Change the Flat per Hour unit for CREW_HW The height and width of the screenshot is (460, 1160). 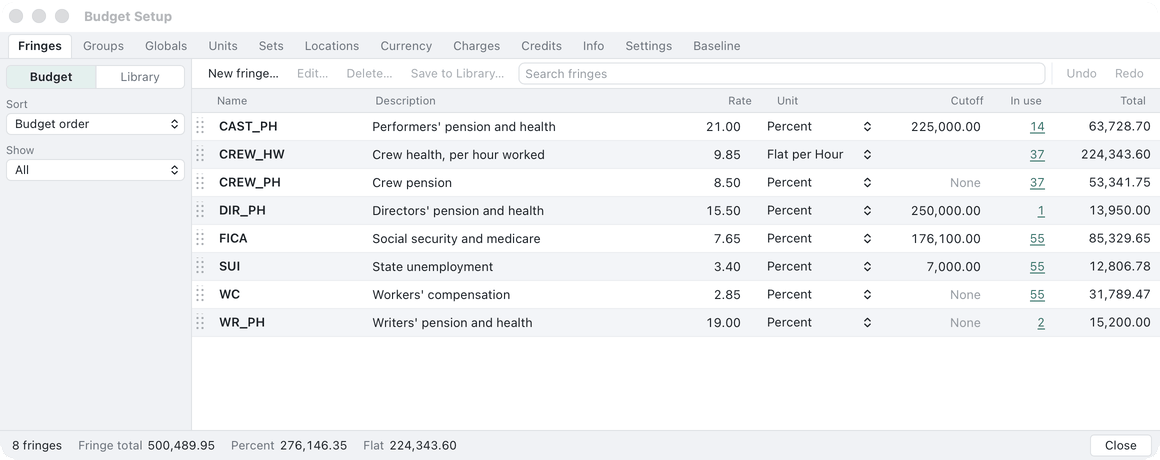[x=819, y=155]
